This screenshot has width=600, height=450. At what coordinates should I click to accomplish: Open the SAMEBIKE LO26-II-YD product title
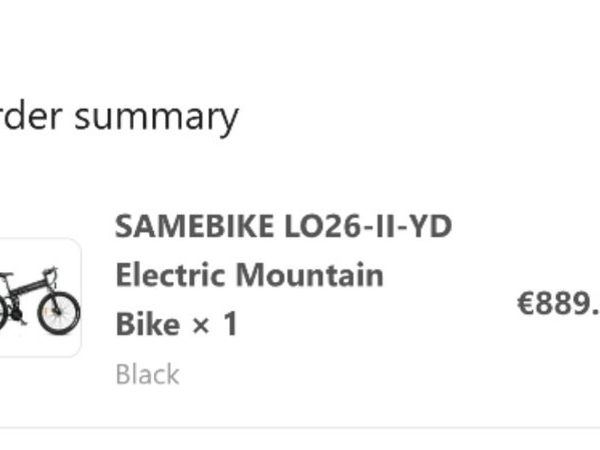[283, 227]
